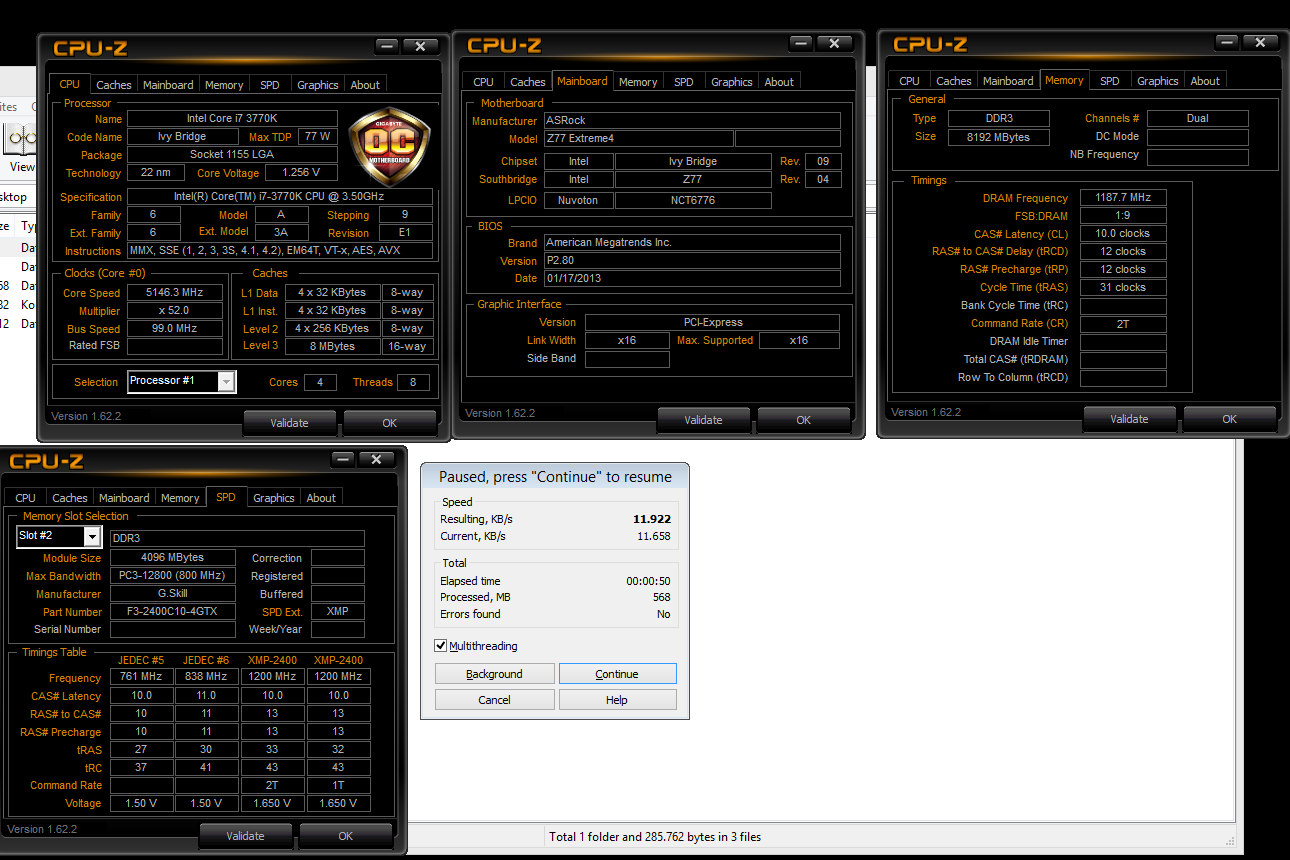Screen dimensions: 1290x860
Task: Cancel the paused benchmark
Action: (494, 700)
